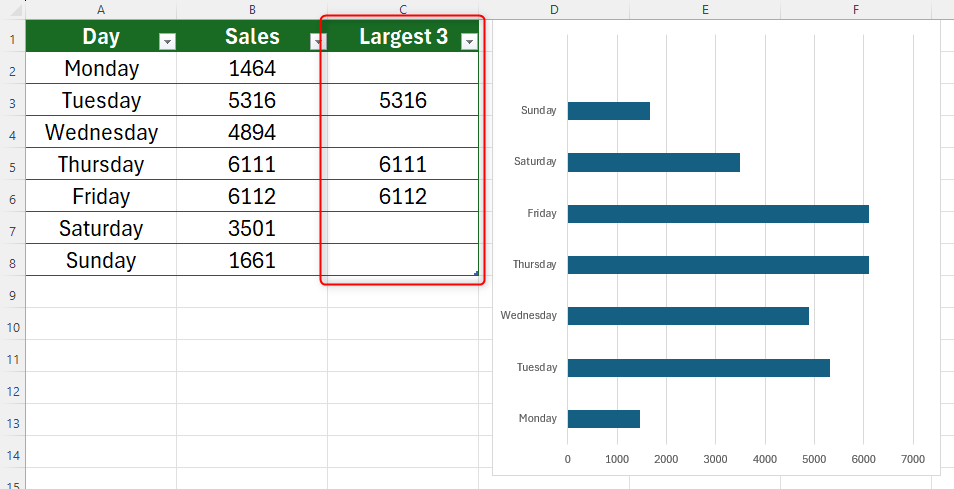Image resolution: width=954 pixels, height=489 pixels.
Task: Click the Wednesday axis label in chart
Action: [x=529, y=316]
